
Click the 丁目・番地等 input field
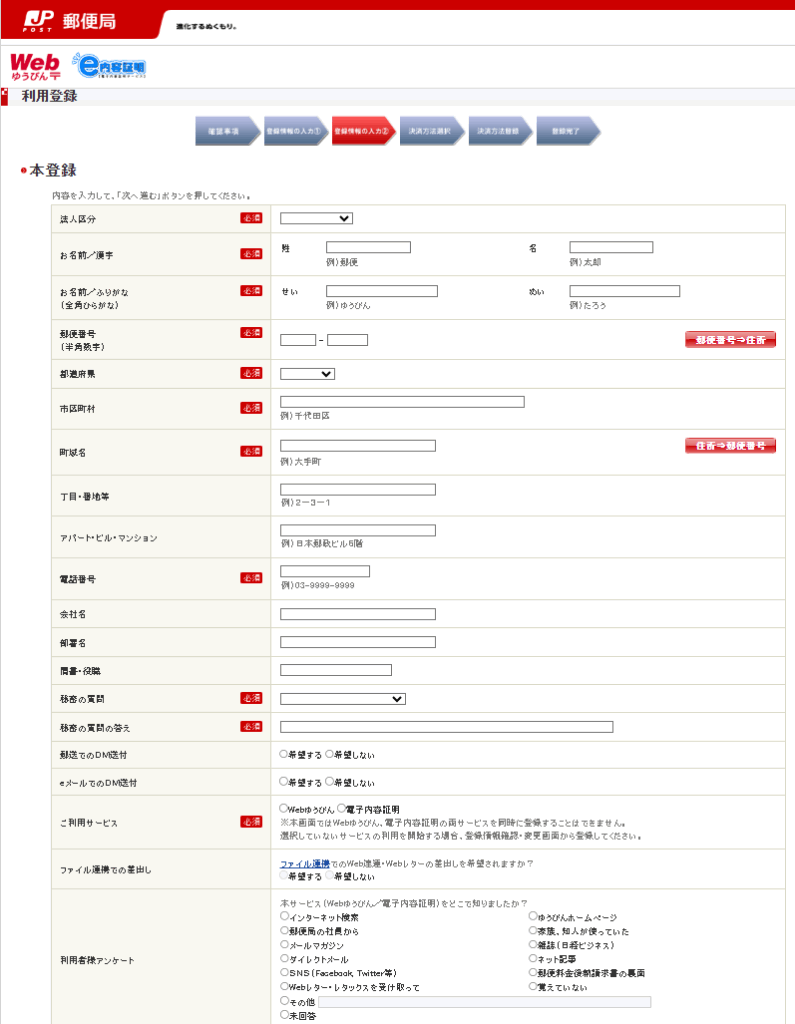358,490
